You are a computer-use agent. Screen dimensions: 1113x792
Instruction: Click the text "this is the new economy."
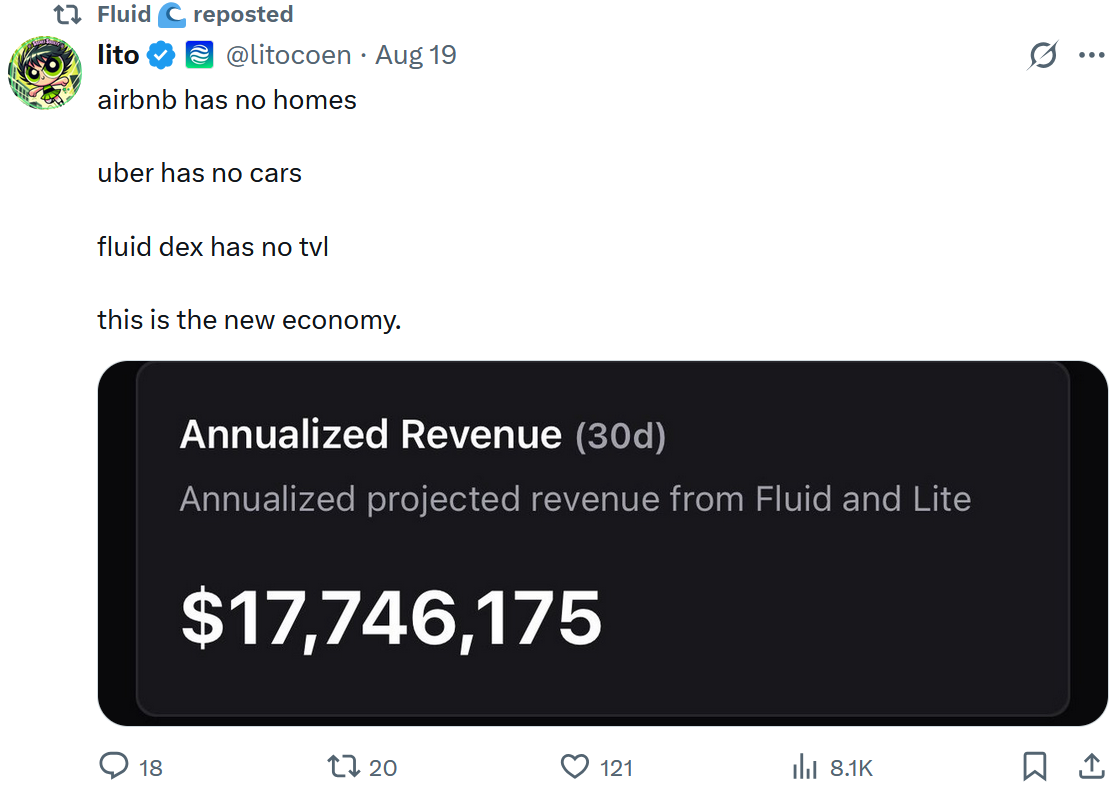[x=249, y=320]
